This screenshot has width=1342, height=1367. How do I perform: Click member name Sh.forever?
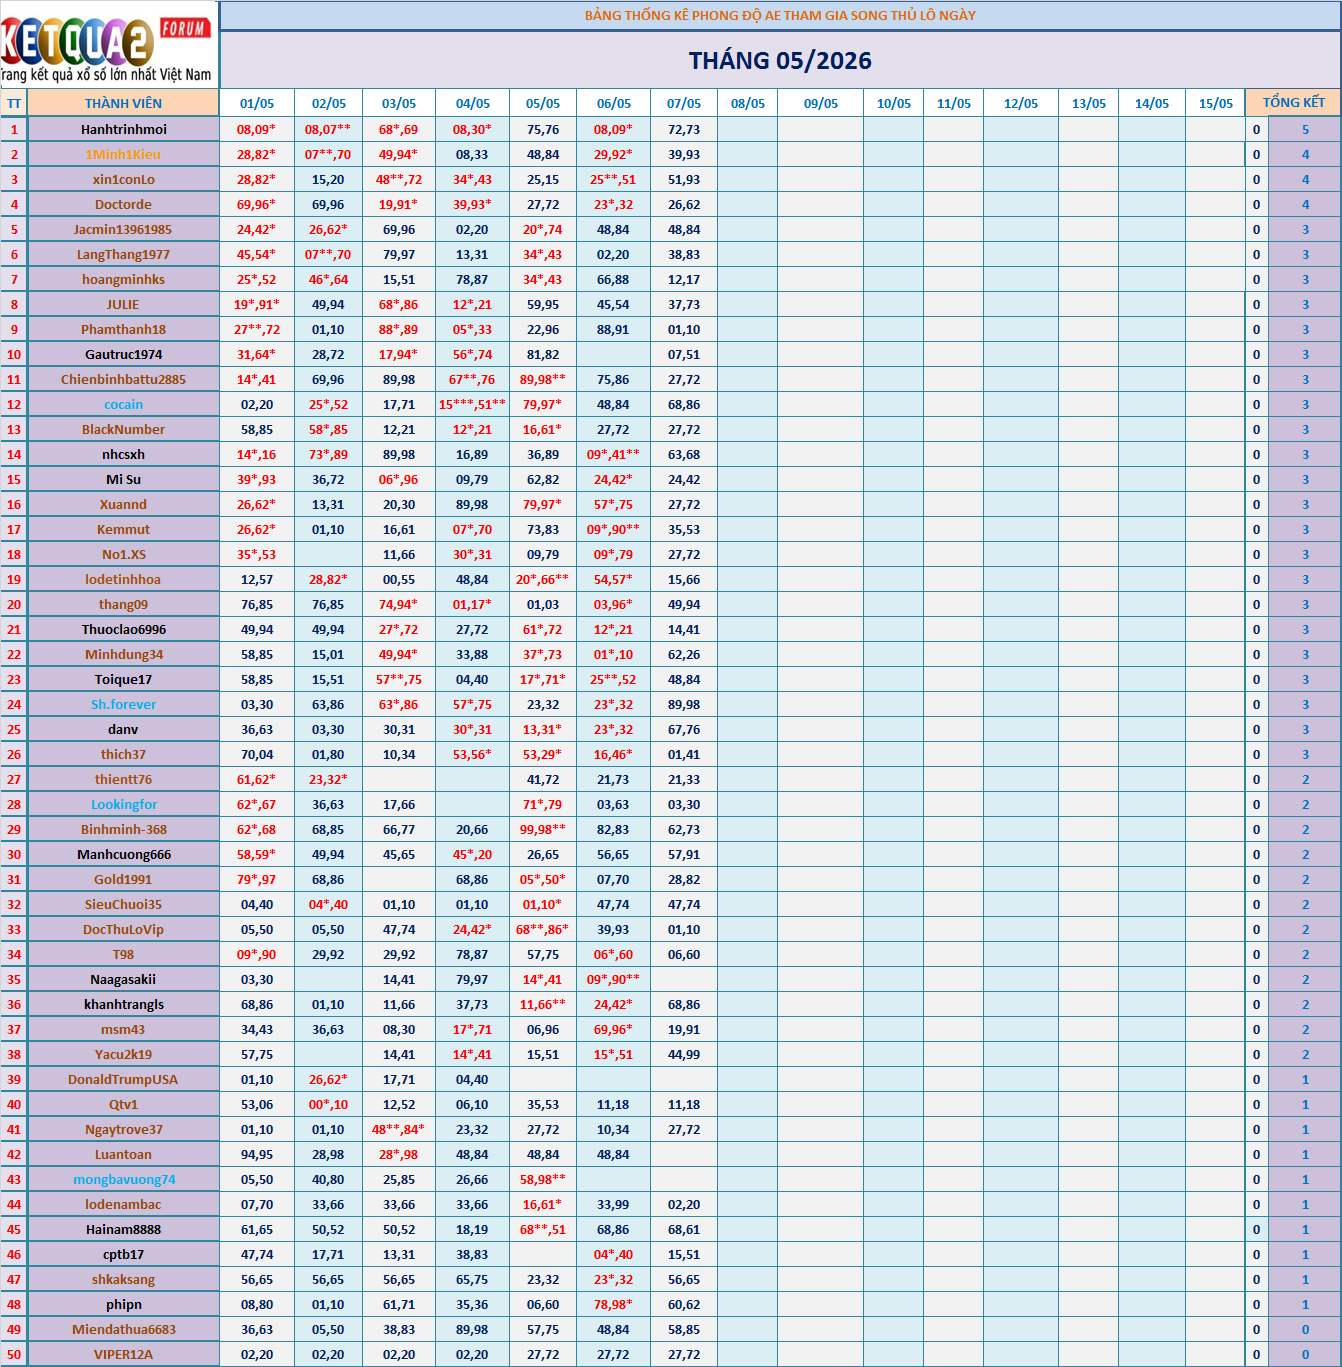pos(124,704)
